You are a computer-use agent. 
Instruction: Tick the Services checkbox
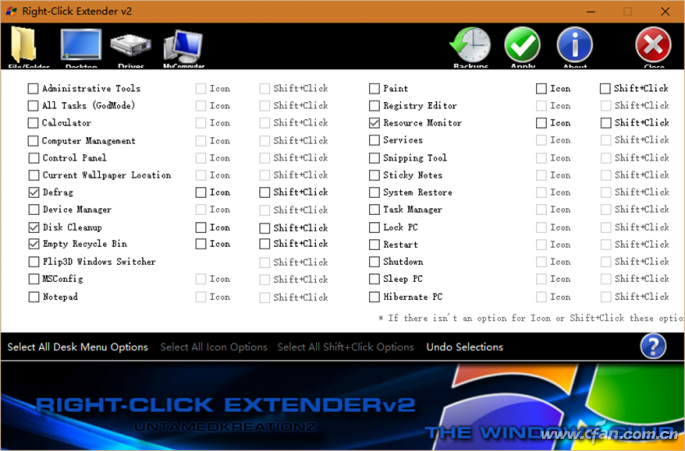[x=374, y=140]
